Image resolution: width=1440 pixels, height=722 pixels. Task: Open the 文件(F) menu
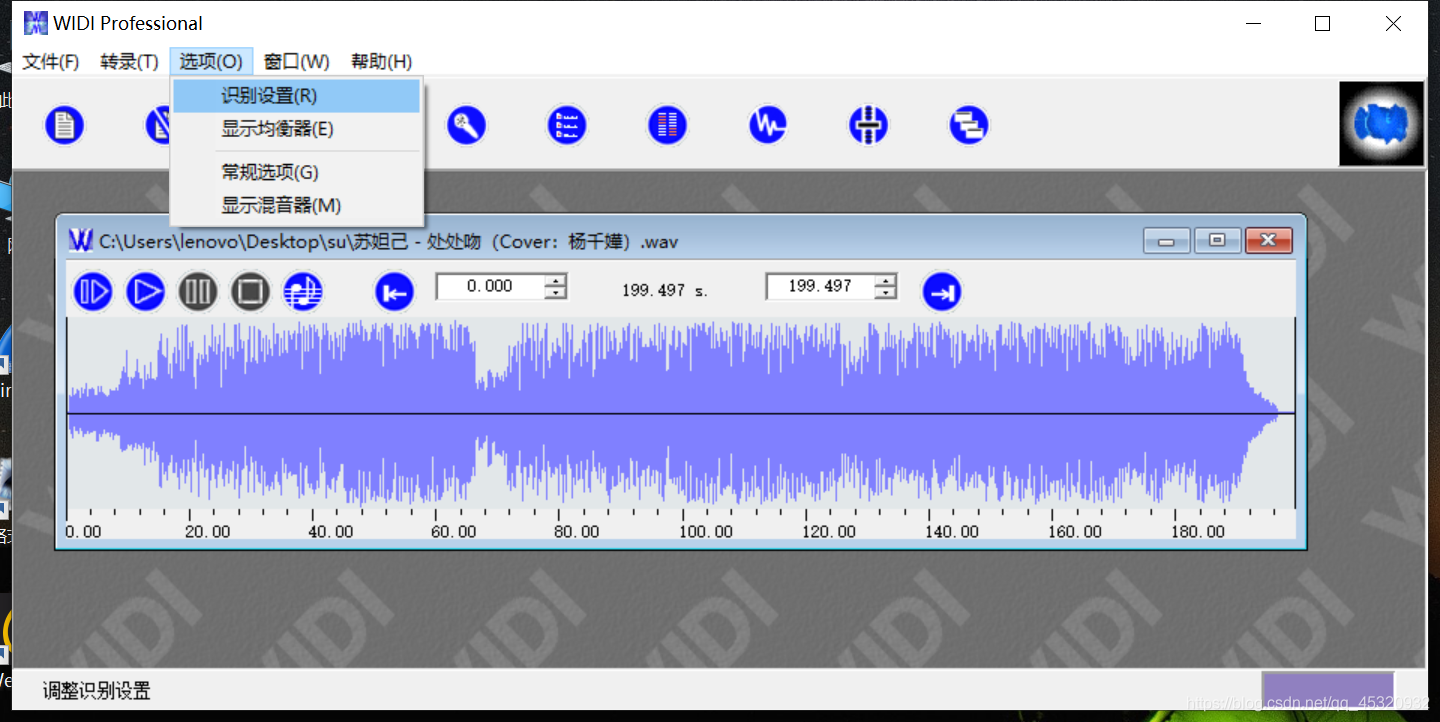[51, 62]
